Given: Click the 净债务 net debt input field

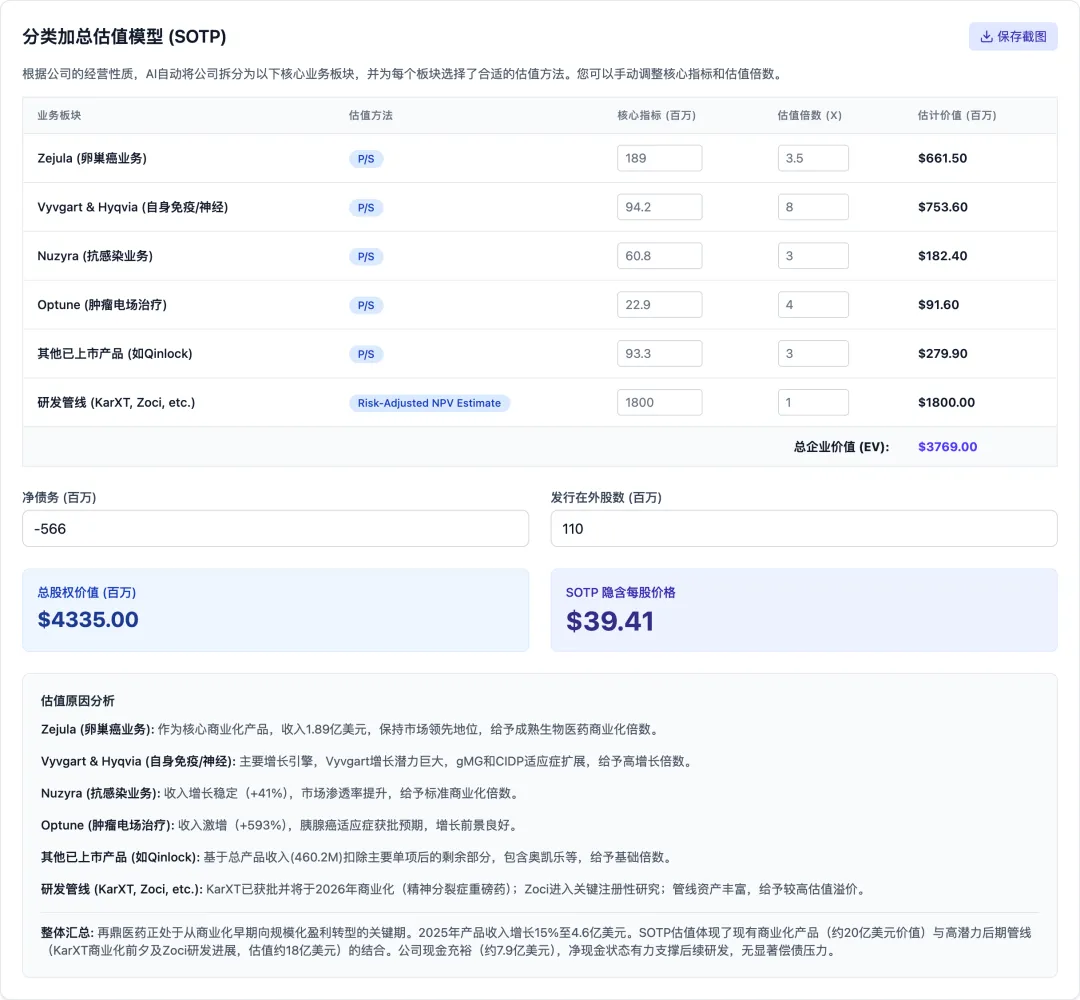Looking at the screenshot, I should [x=276, y=528].
